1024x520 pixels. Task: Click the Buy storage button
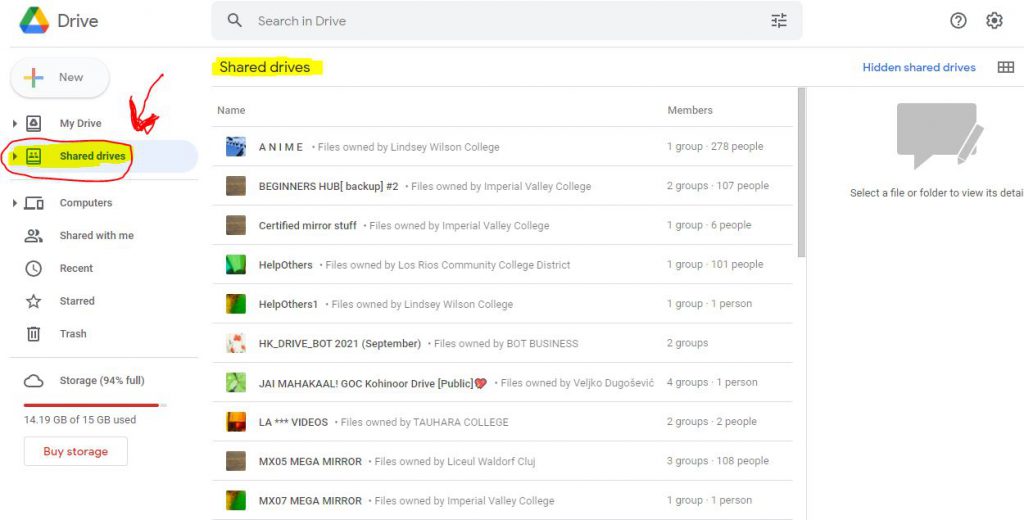point(76,451)
